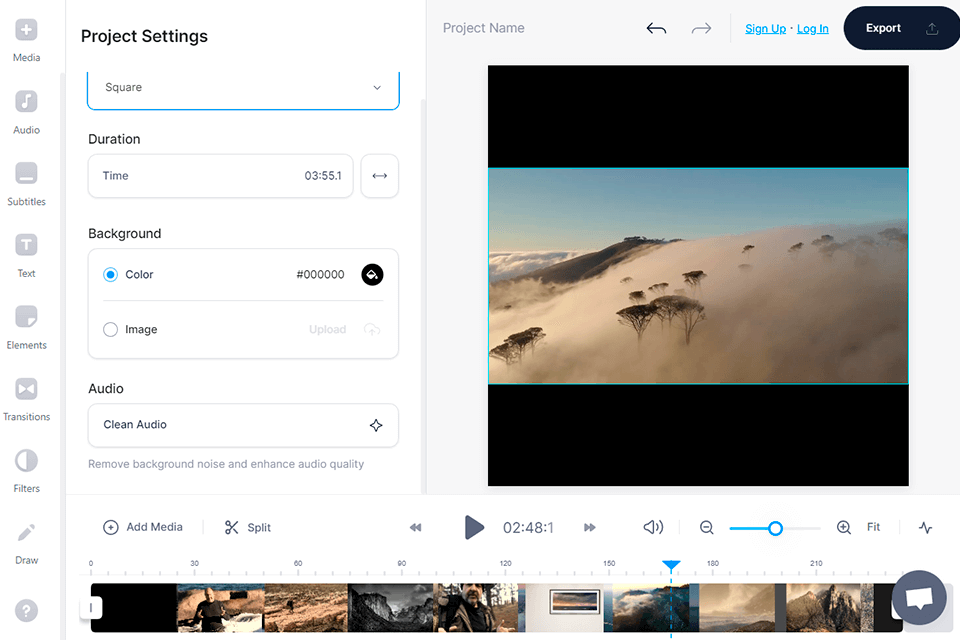Click the blue playhead marker on timeline

coord(671,565)
